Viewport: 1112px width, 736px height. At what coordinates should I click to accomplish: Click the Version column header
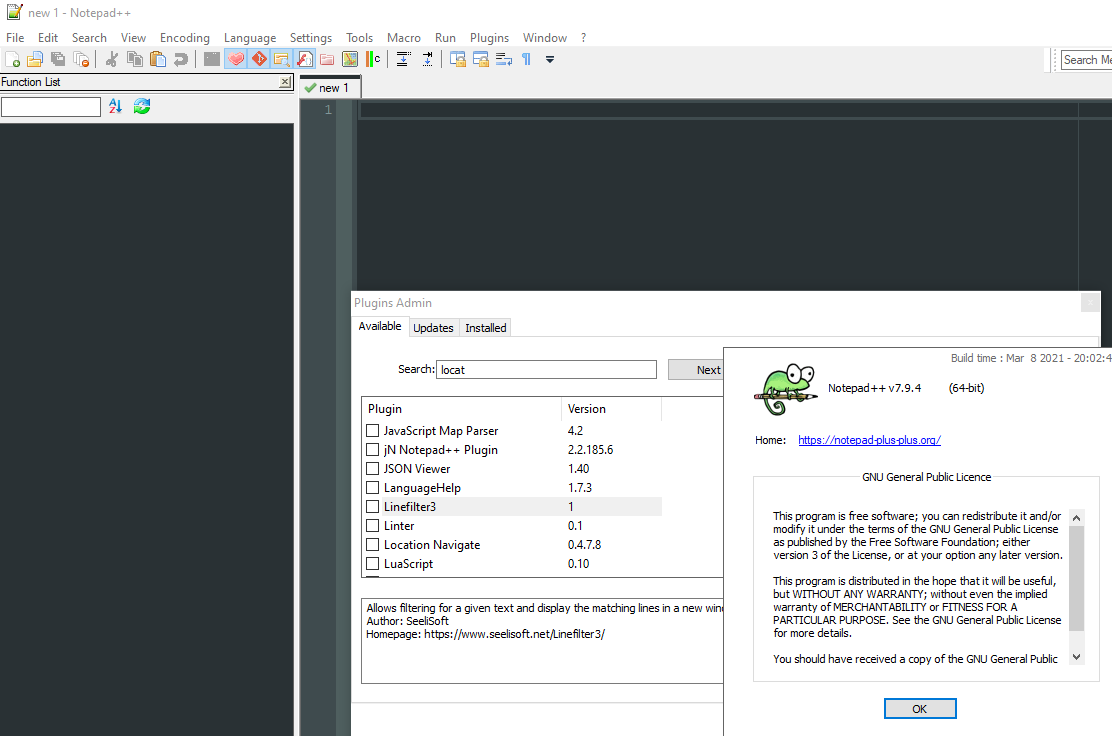pos(611,408)
